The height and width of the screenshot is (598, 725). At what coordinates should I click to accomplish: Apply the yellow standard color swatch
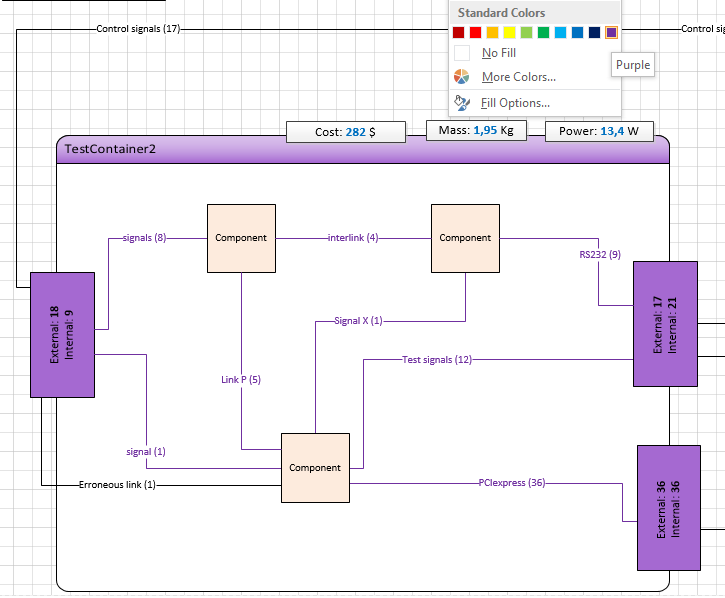tap(510, 32)
